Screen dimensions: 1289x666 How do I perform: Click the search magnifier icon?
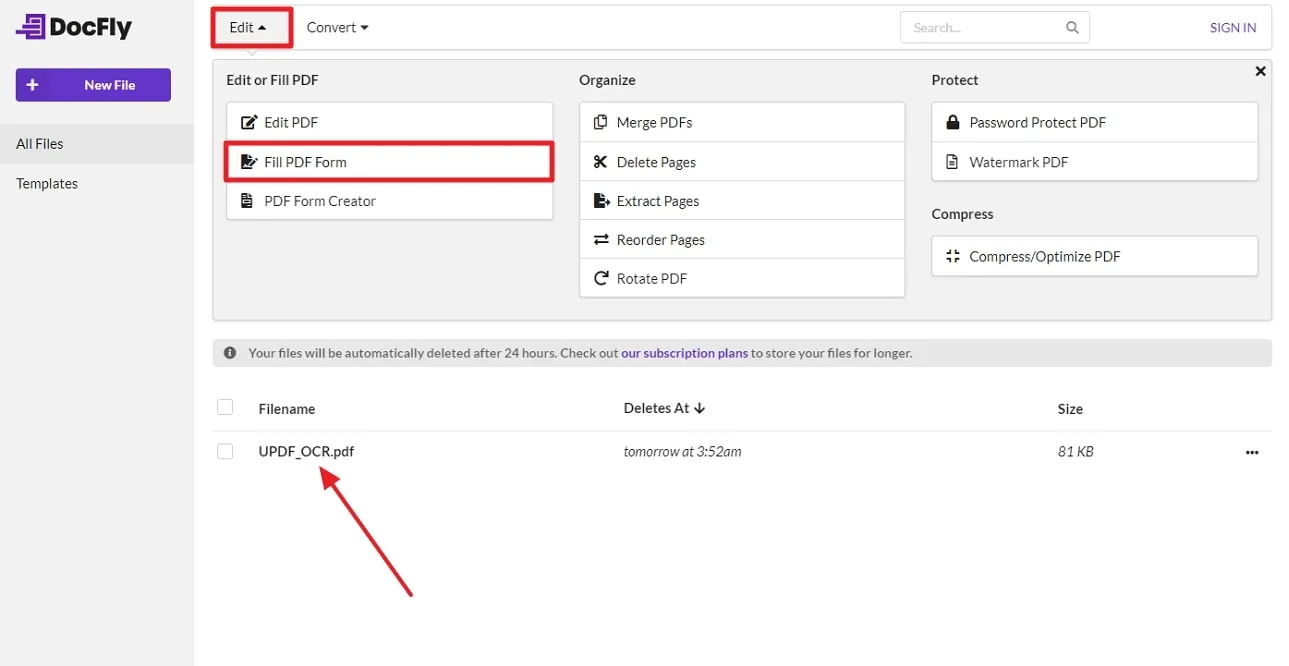click(x=1071, y=27)
